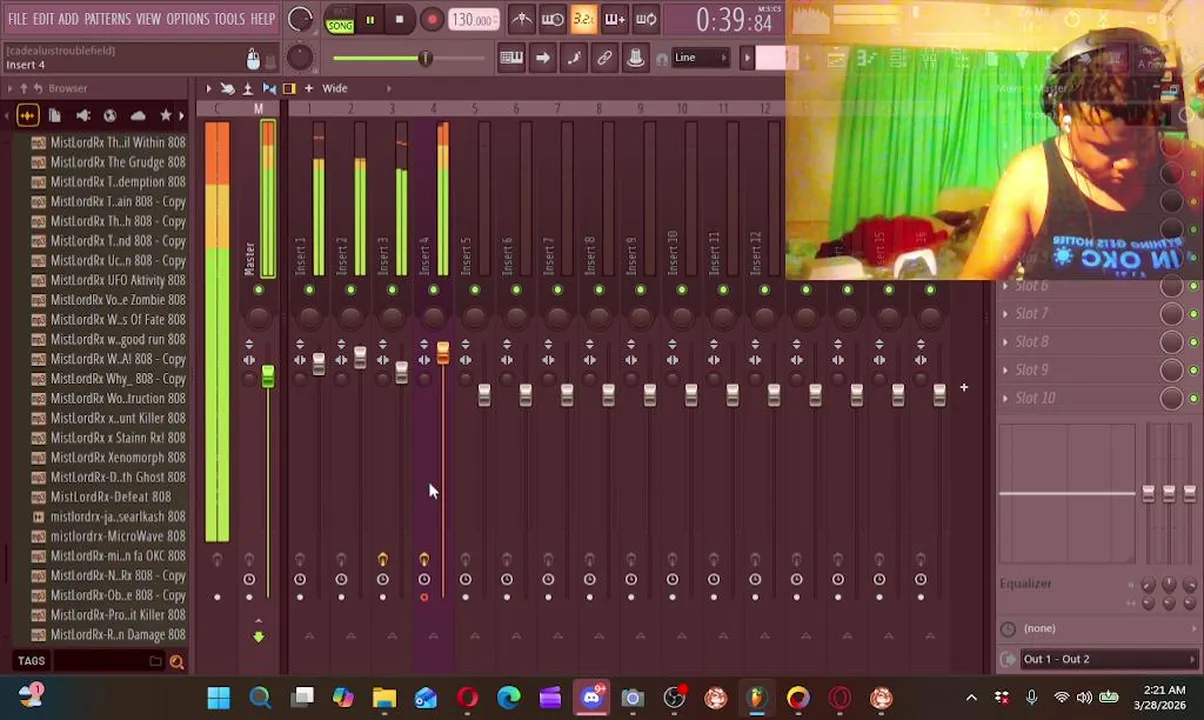Open the ADD menu
1204x720 pixels.
coord(68,19)
